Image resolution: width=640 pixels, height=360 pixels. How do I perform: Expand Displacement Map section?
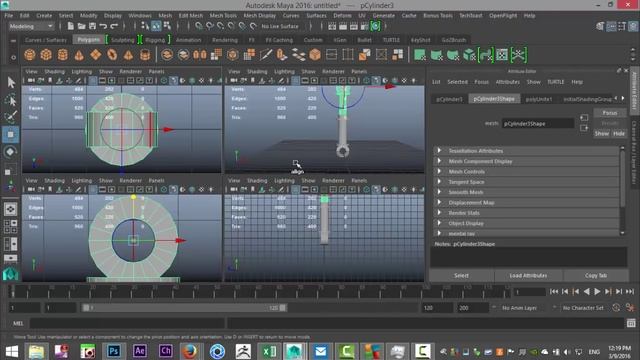click(526, 202)
